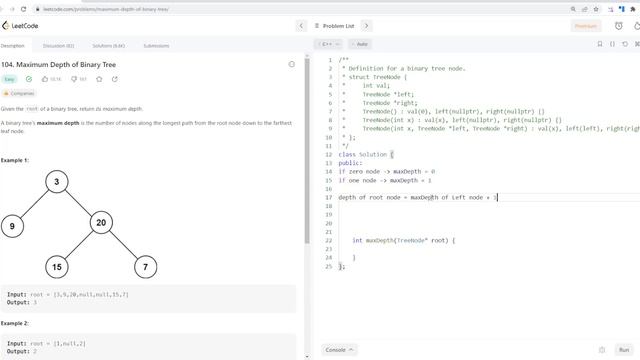Click line 'if one node -> maxDepth = 1'
The image size is (640, 360).
(x=385, y=180)
